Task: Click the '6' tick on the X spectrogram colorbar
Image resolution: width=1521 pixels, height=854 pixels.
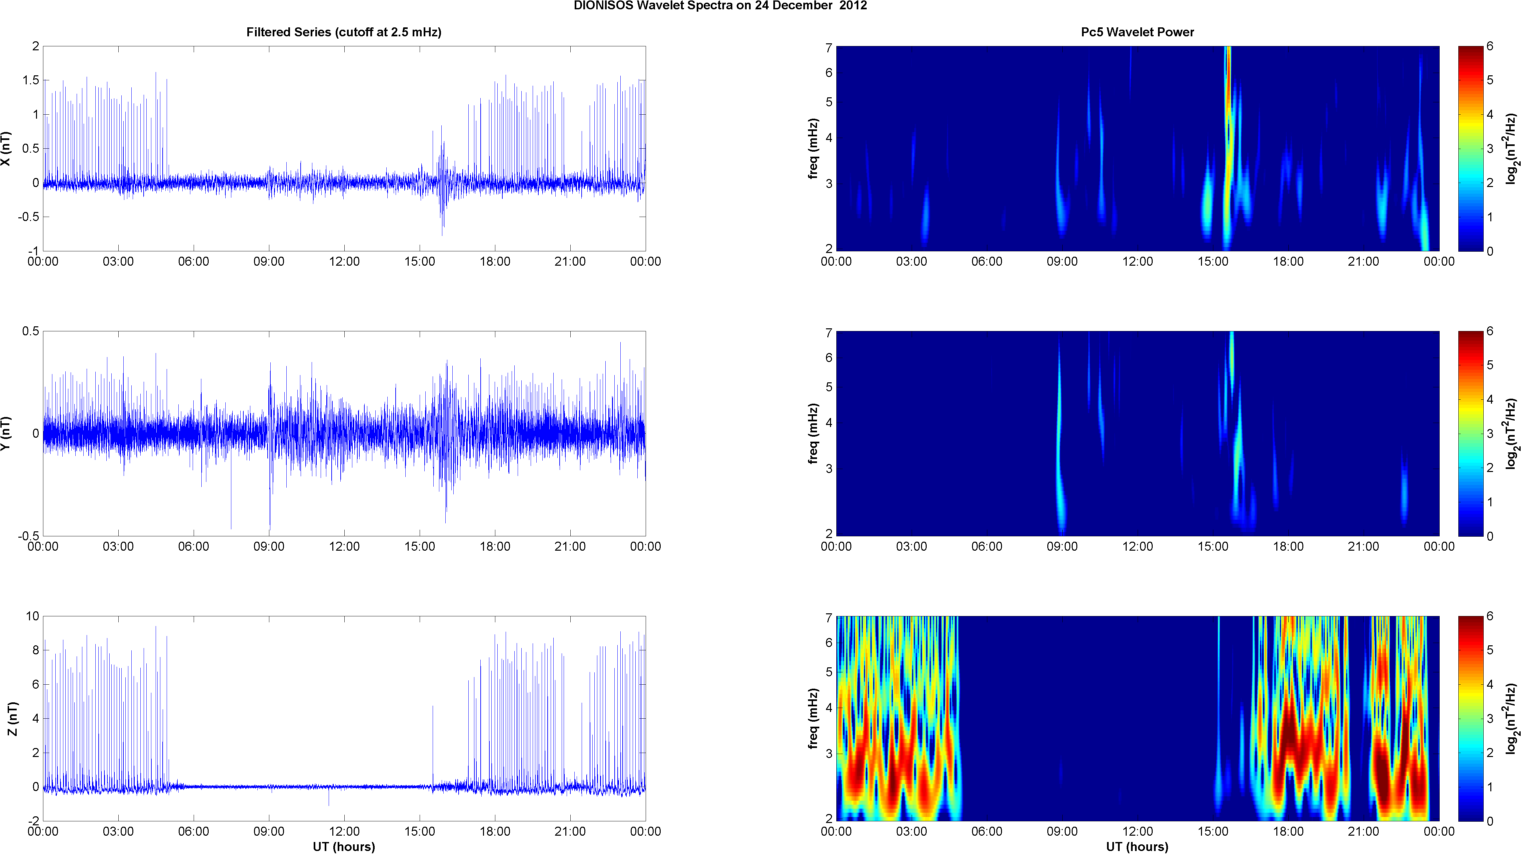Action: tap(1490, 47)
